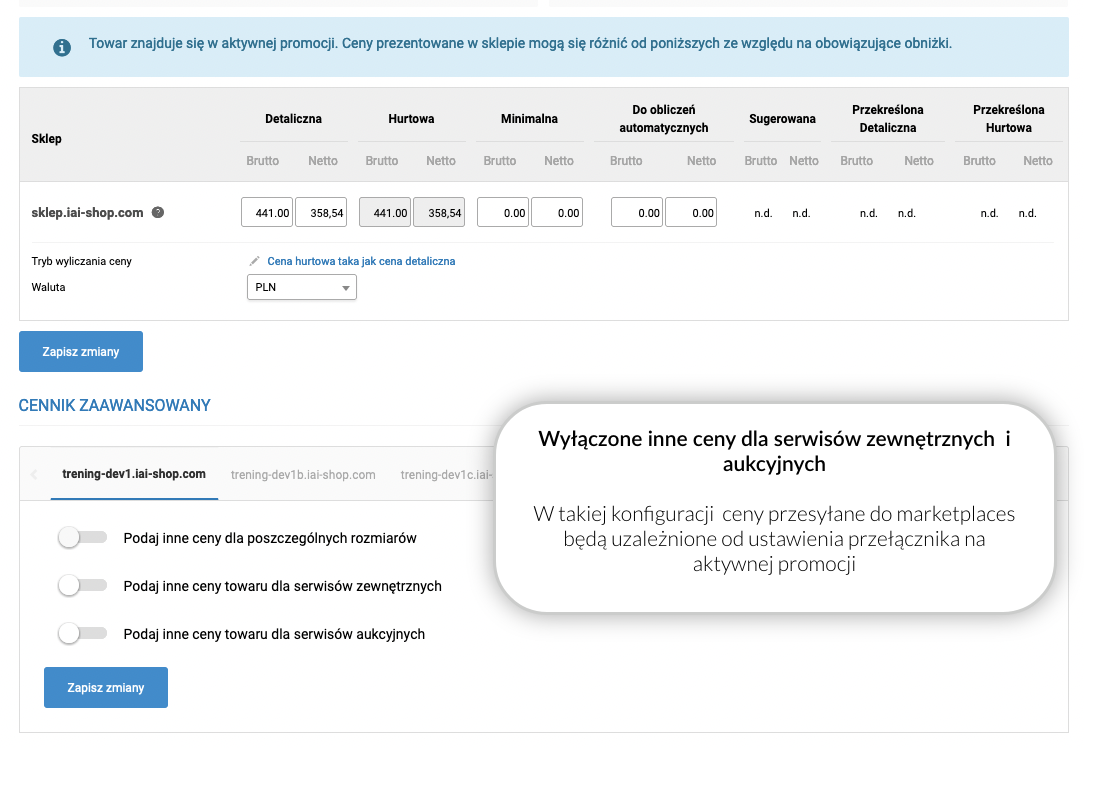Viewport: 1097px width, 802px height.
Task: Click the pencil icon by wholesale price mode
Action: (255, 261)
